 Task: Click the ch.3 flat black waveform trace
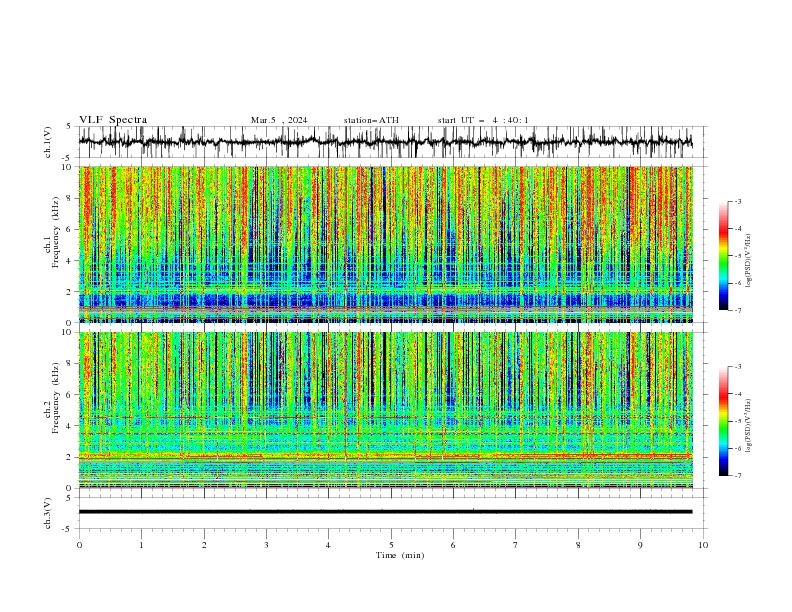(x=385, y=512)
